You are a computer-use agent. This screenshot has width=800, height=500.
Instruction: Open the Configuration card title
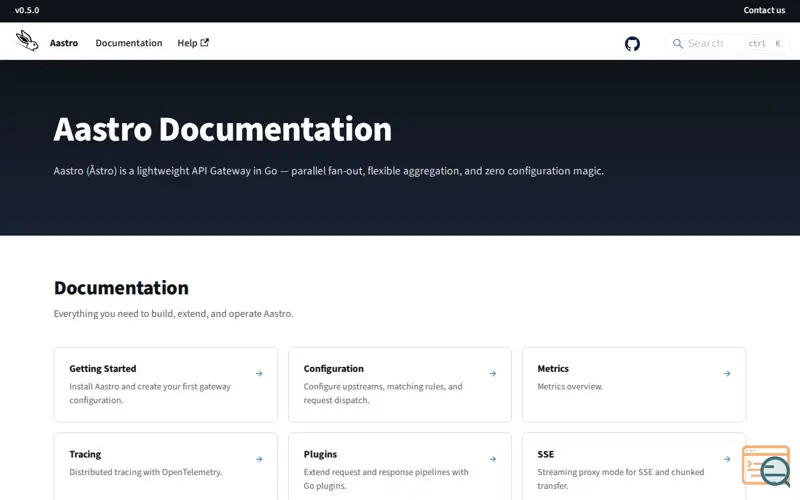(334, 368)
